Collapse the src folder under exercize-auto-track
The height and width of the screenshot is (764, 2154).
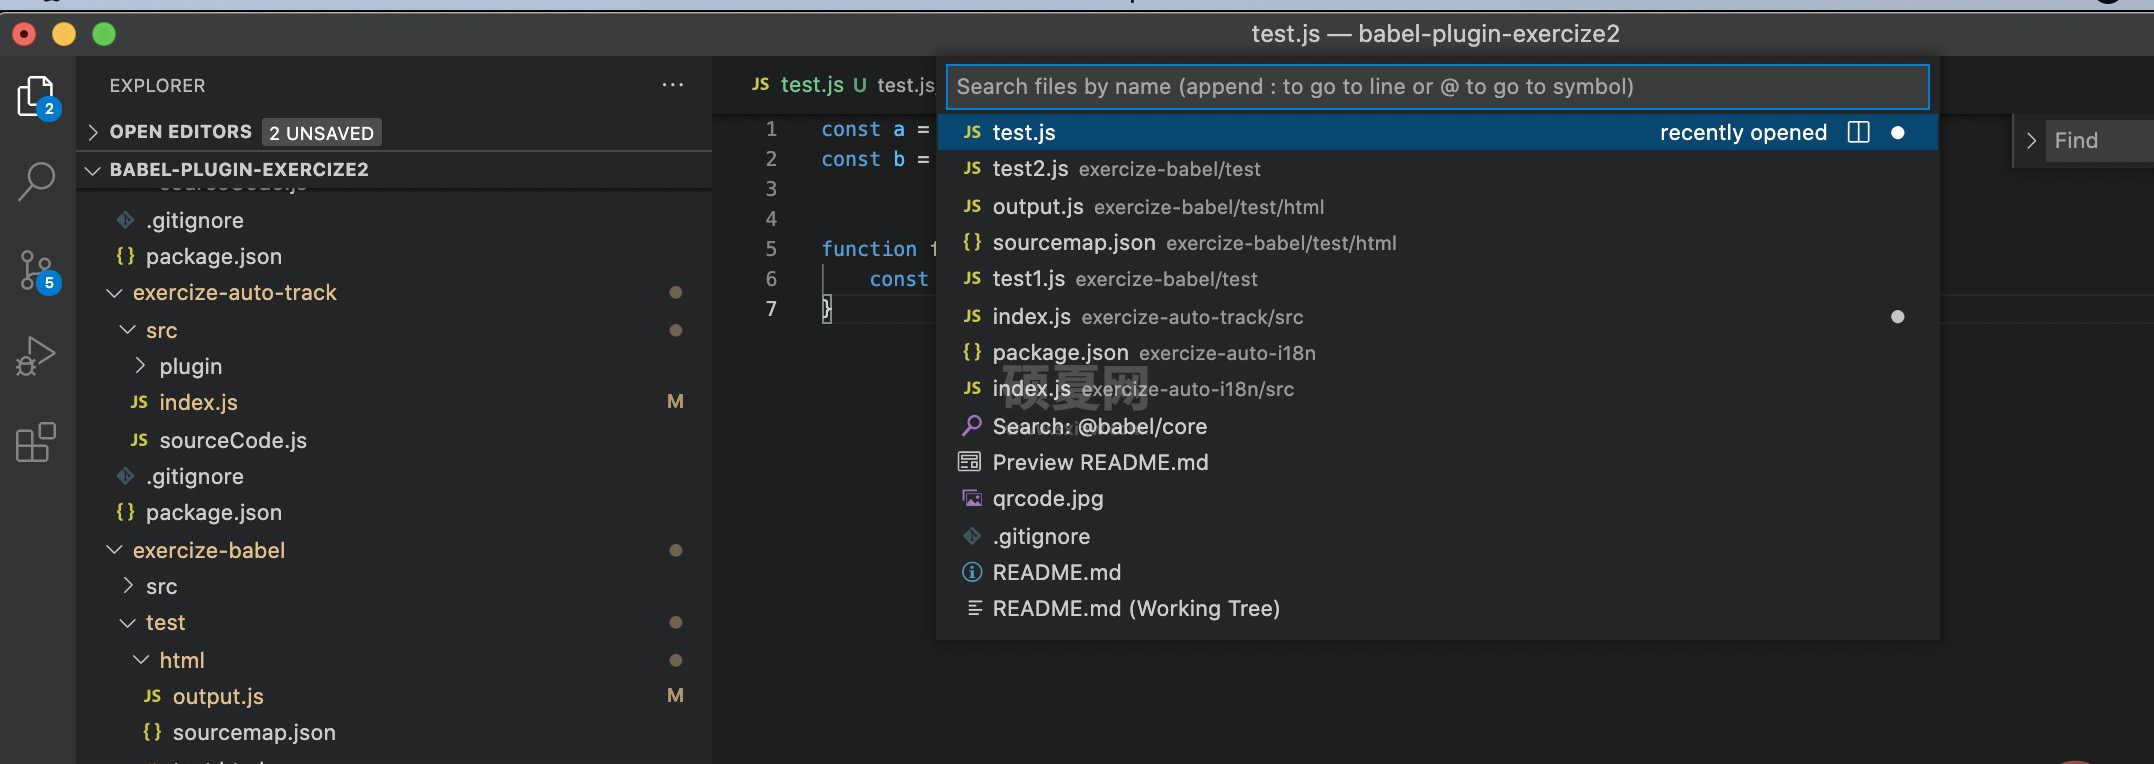point(128,330)
